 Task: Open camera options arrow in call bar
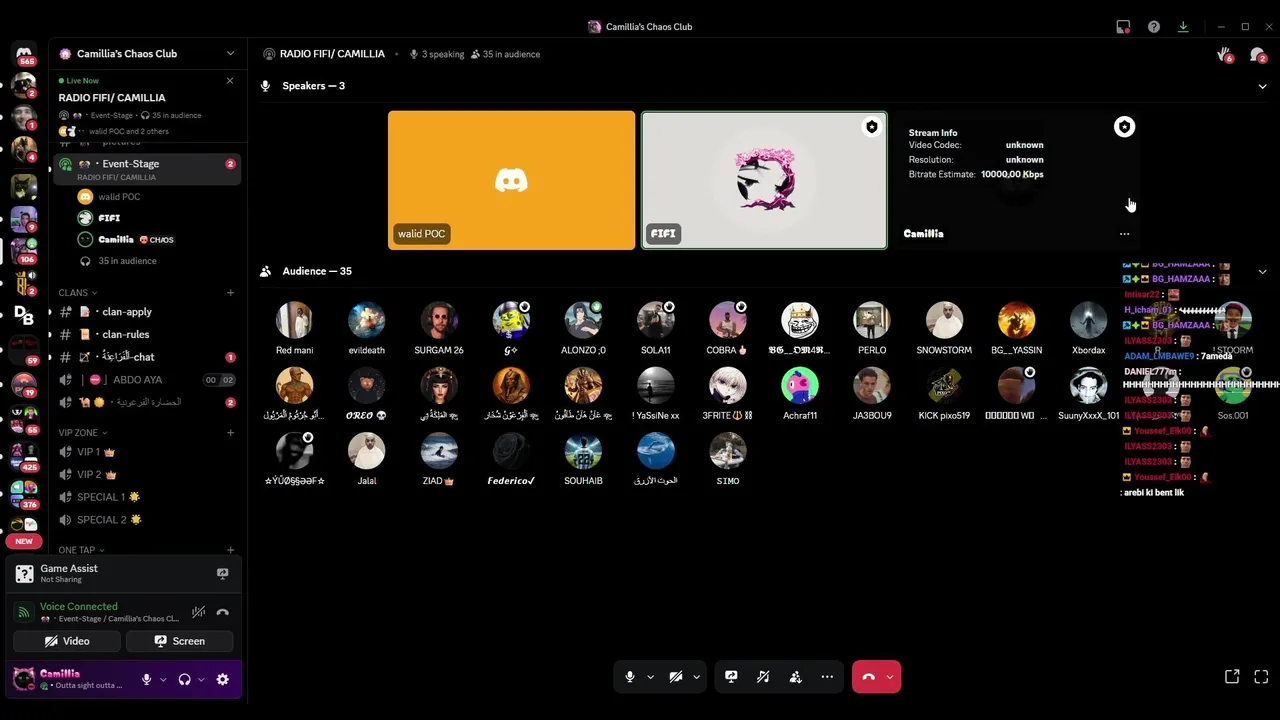(696, 677)
